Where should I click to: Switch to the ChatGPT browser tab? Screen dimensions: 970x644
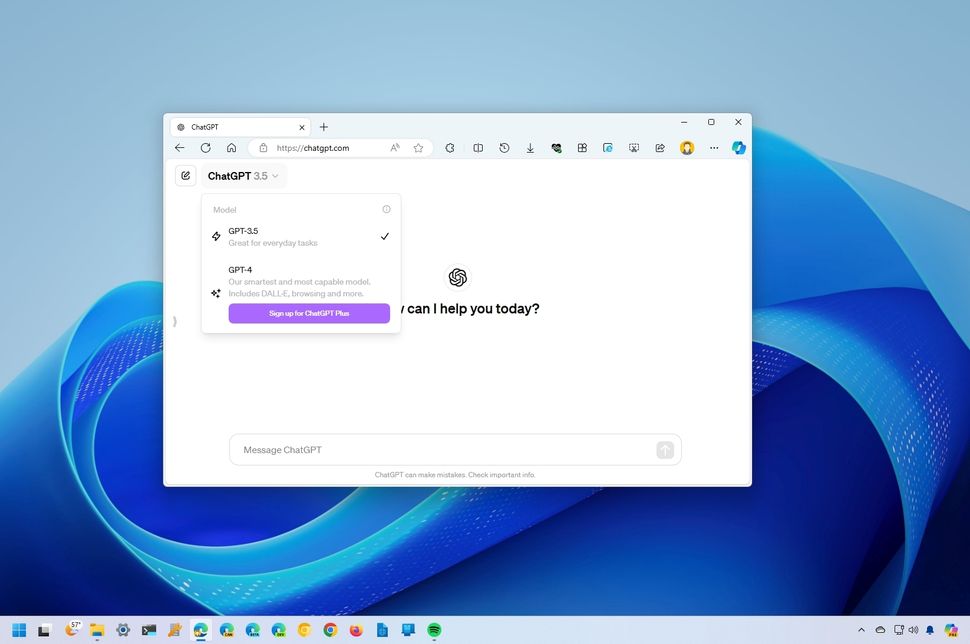click(x=241, y=127)
